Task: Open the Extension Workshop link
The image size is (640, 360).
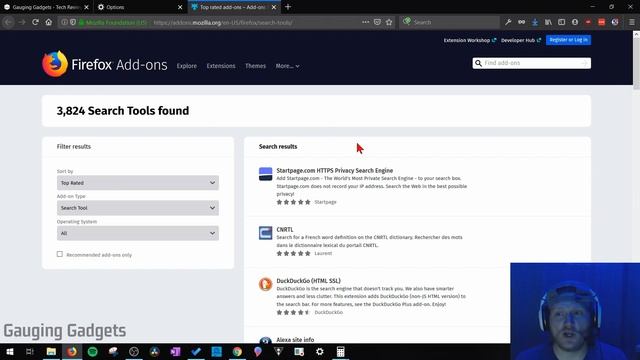Action: [x=470, y=40]
